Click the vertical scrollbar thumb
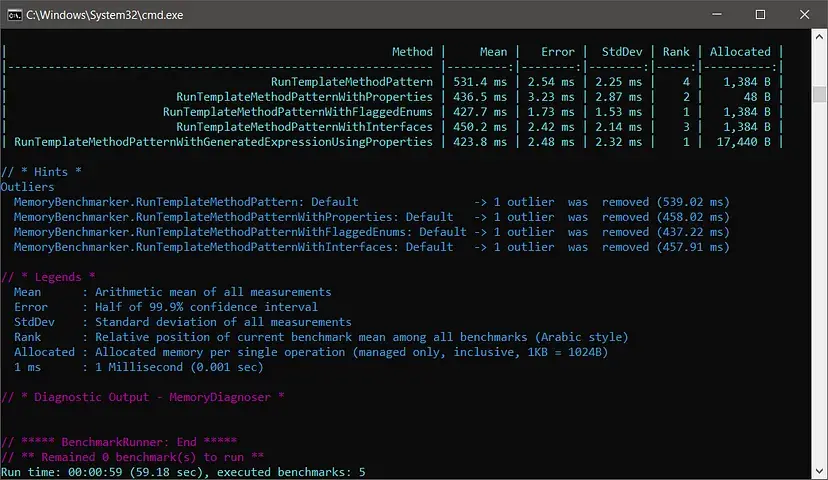The height and width of the screenshot is (480, 828). (819, 93)
